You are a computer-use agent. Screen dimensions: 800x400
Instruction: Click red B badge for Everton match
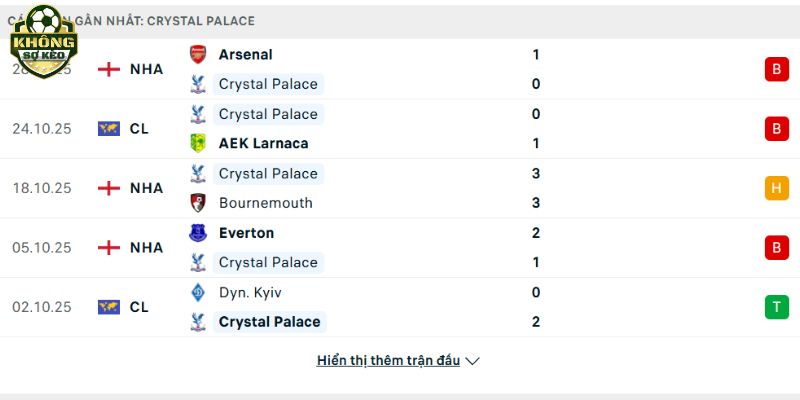776,247
